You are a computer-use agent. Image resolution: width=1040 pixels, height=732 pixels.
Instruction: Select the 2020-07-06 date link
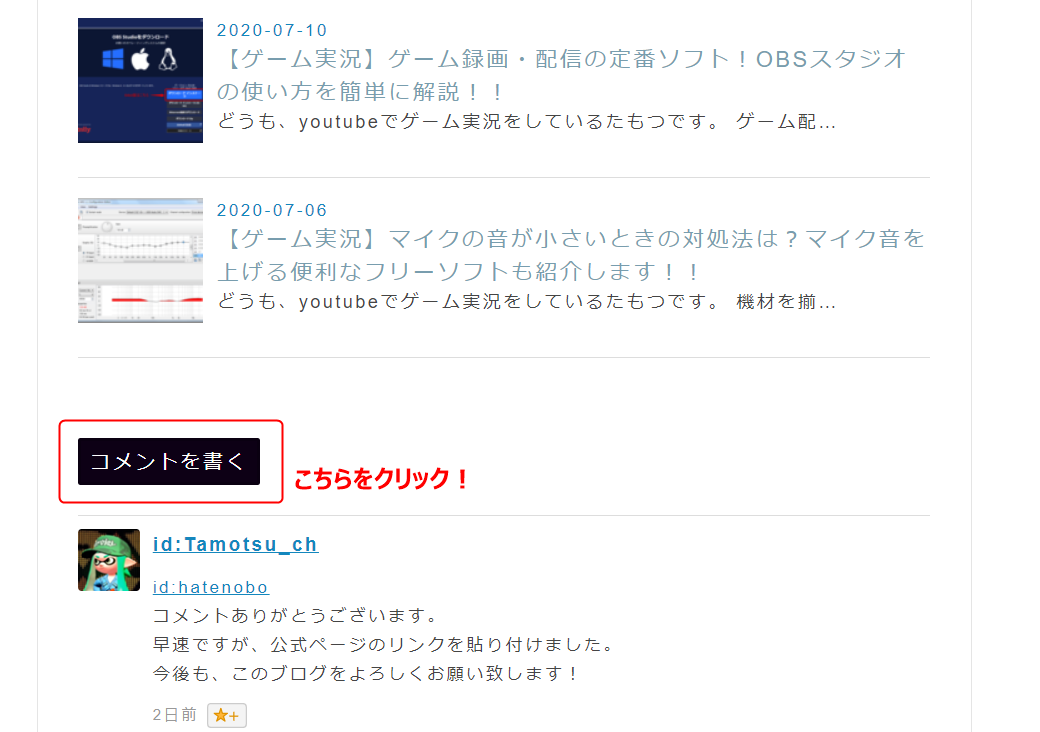(272, 210)
